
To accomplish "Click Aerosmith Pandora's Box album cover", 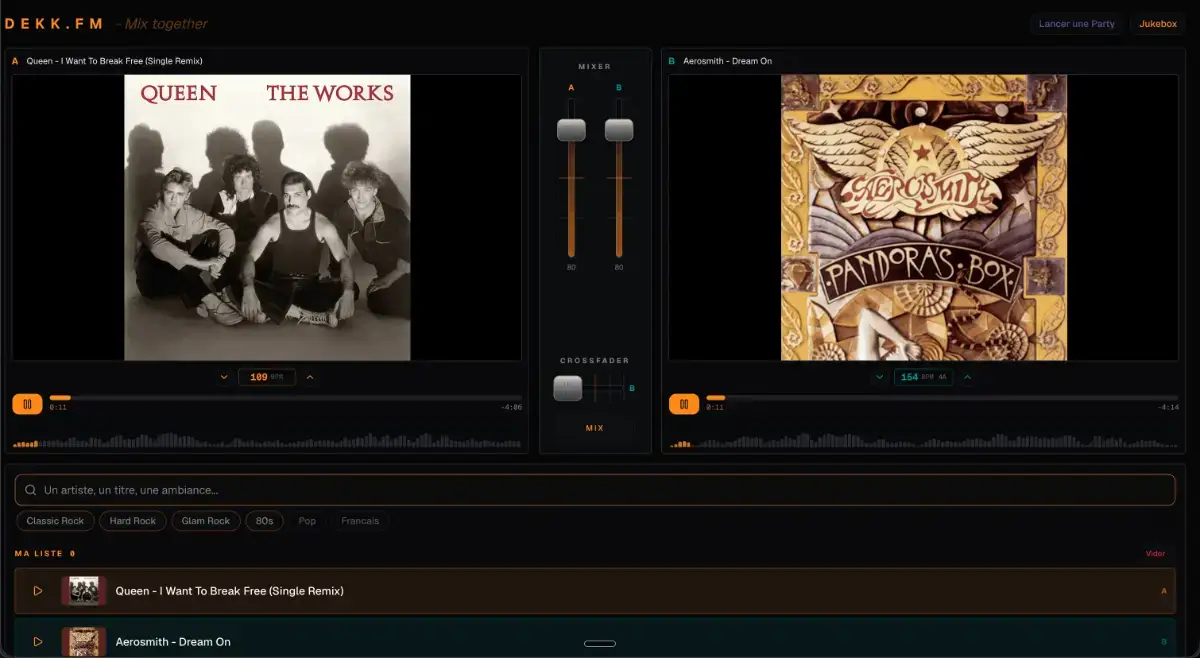I will click(924, 217).
